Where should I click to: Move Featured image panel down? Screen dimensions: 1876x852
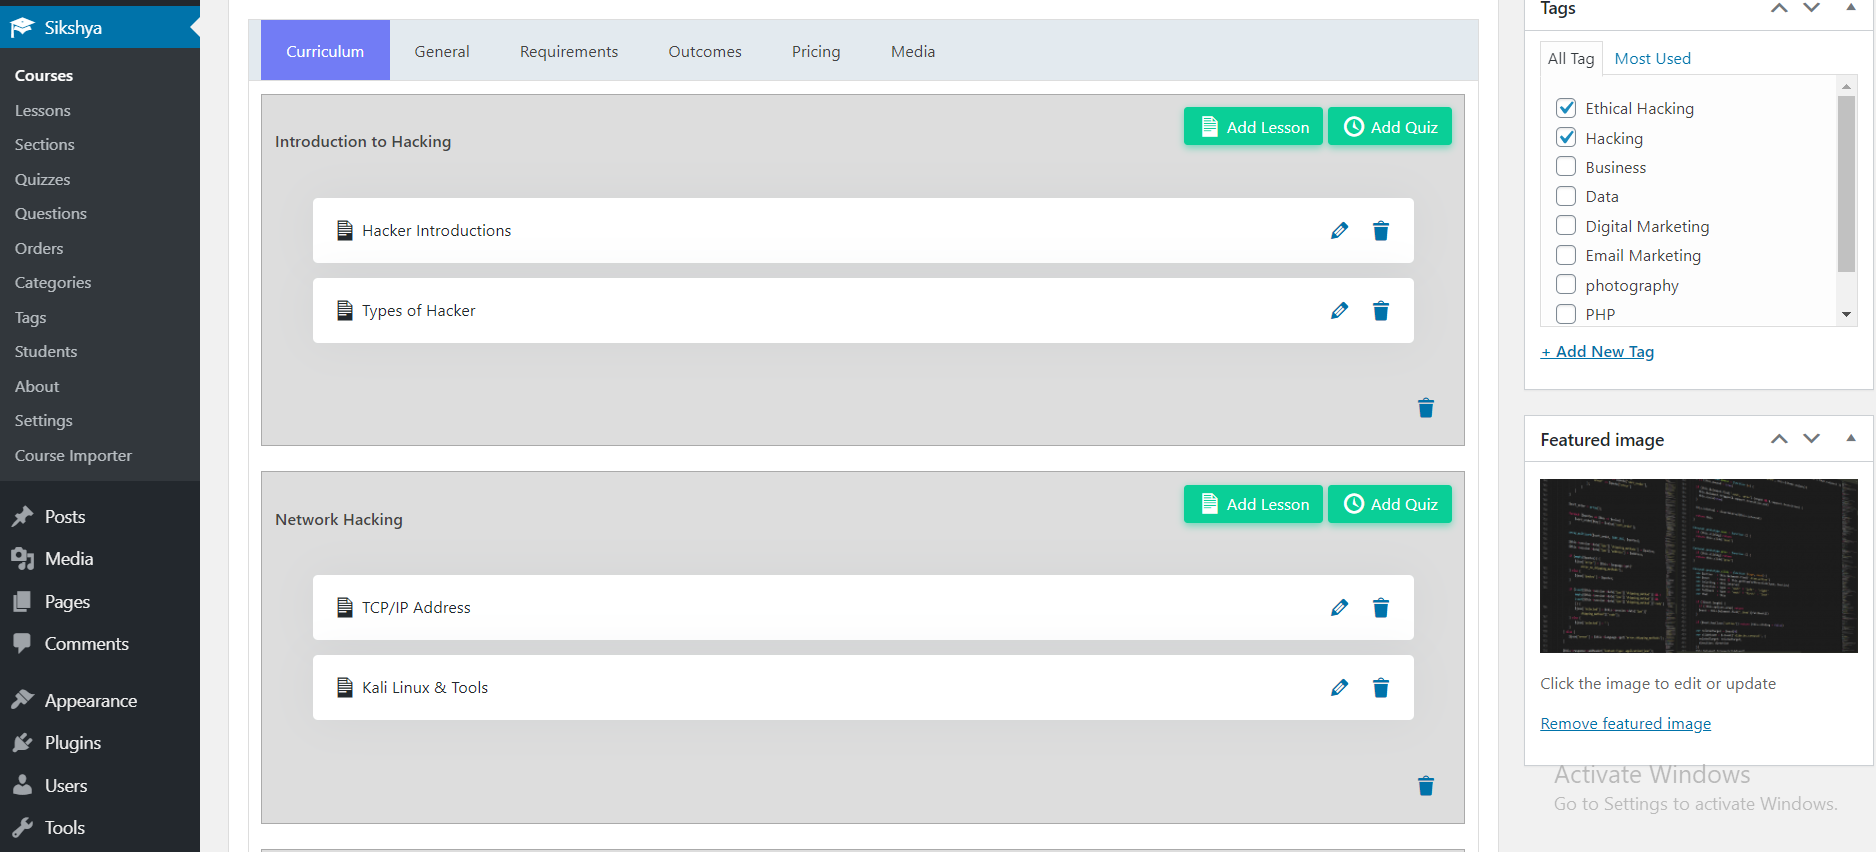coord(1811,439)
